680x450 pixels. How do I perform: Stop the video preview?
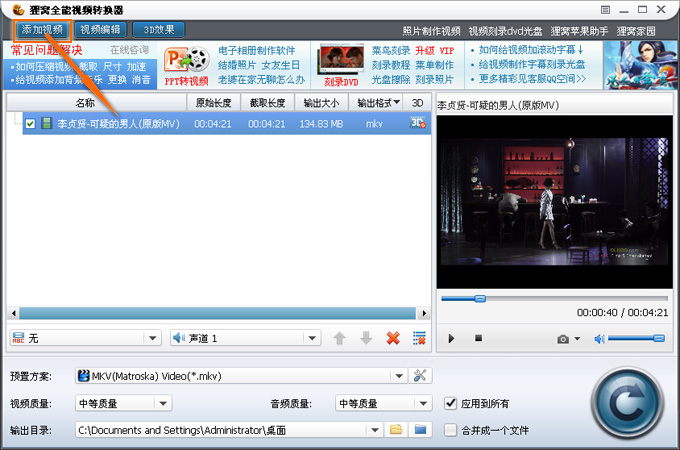click(x=478, y=338)
